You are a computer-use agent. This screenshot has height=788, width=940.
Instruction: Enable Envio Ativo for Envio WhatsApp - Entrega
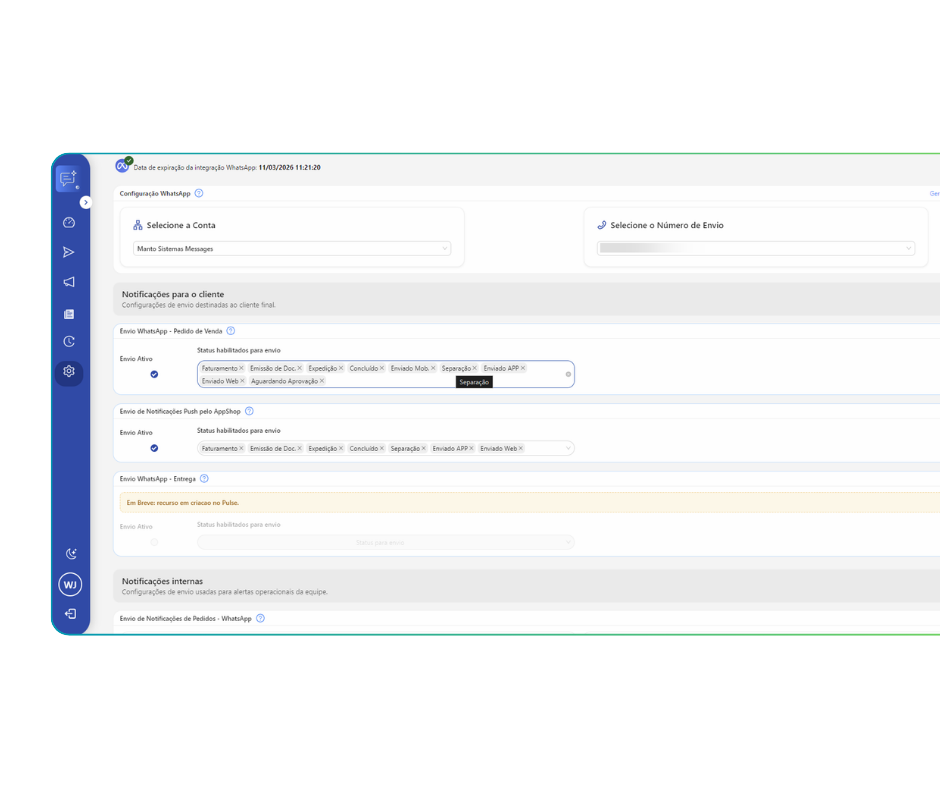click(x=153, y=541)
